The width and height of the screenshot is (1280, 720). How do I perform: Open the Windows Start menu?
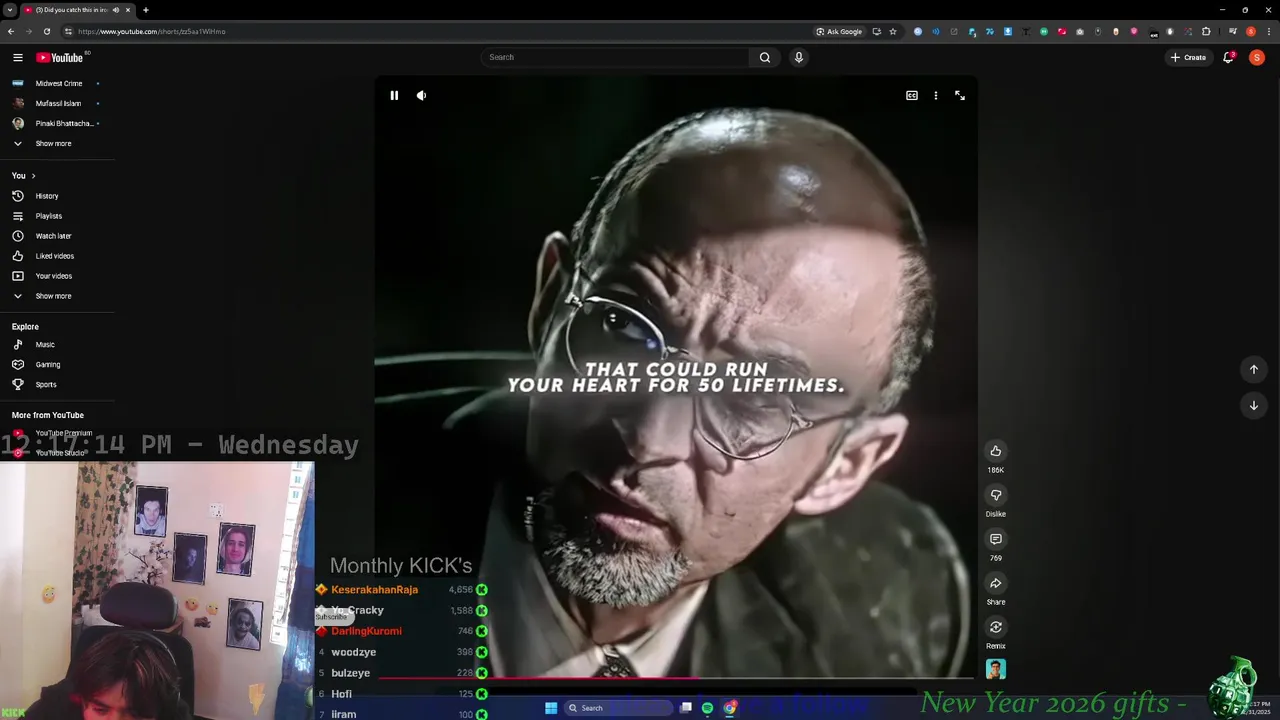[551, 708]
